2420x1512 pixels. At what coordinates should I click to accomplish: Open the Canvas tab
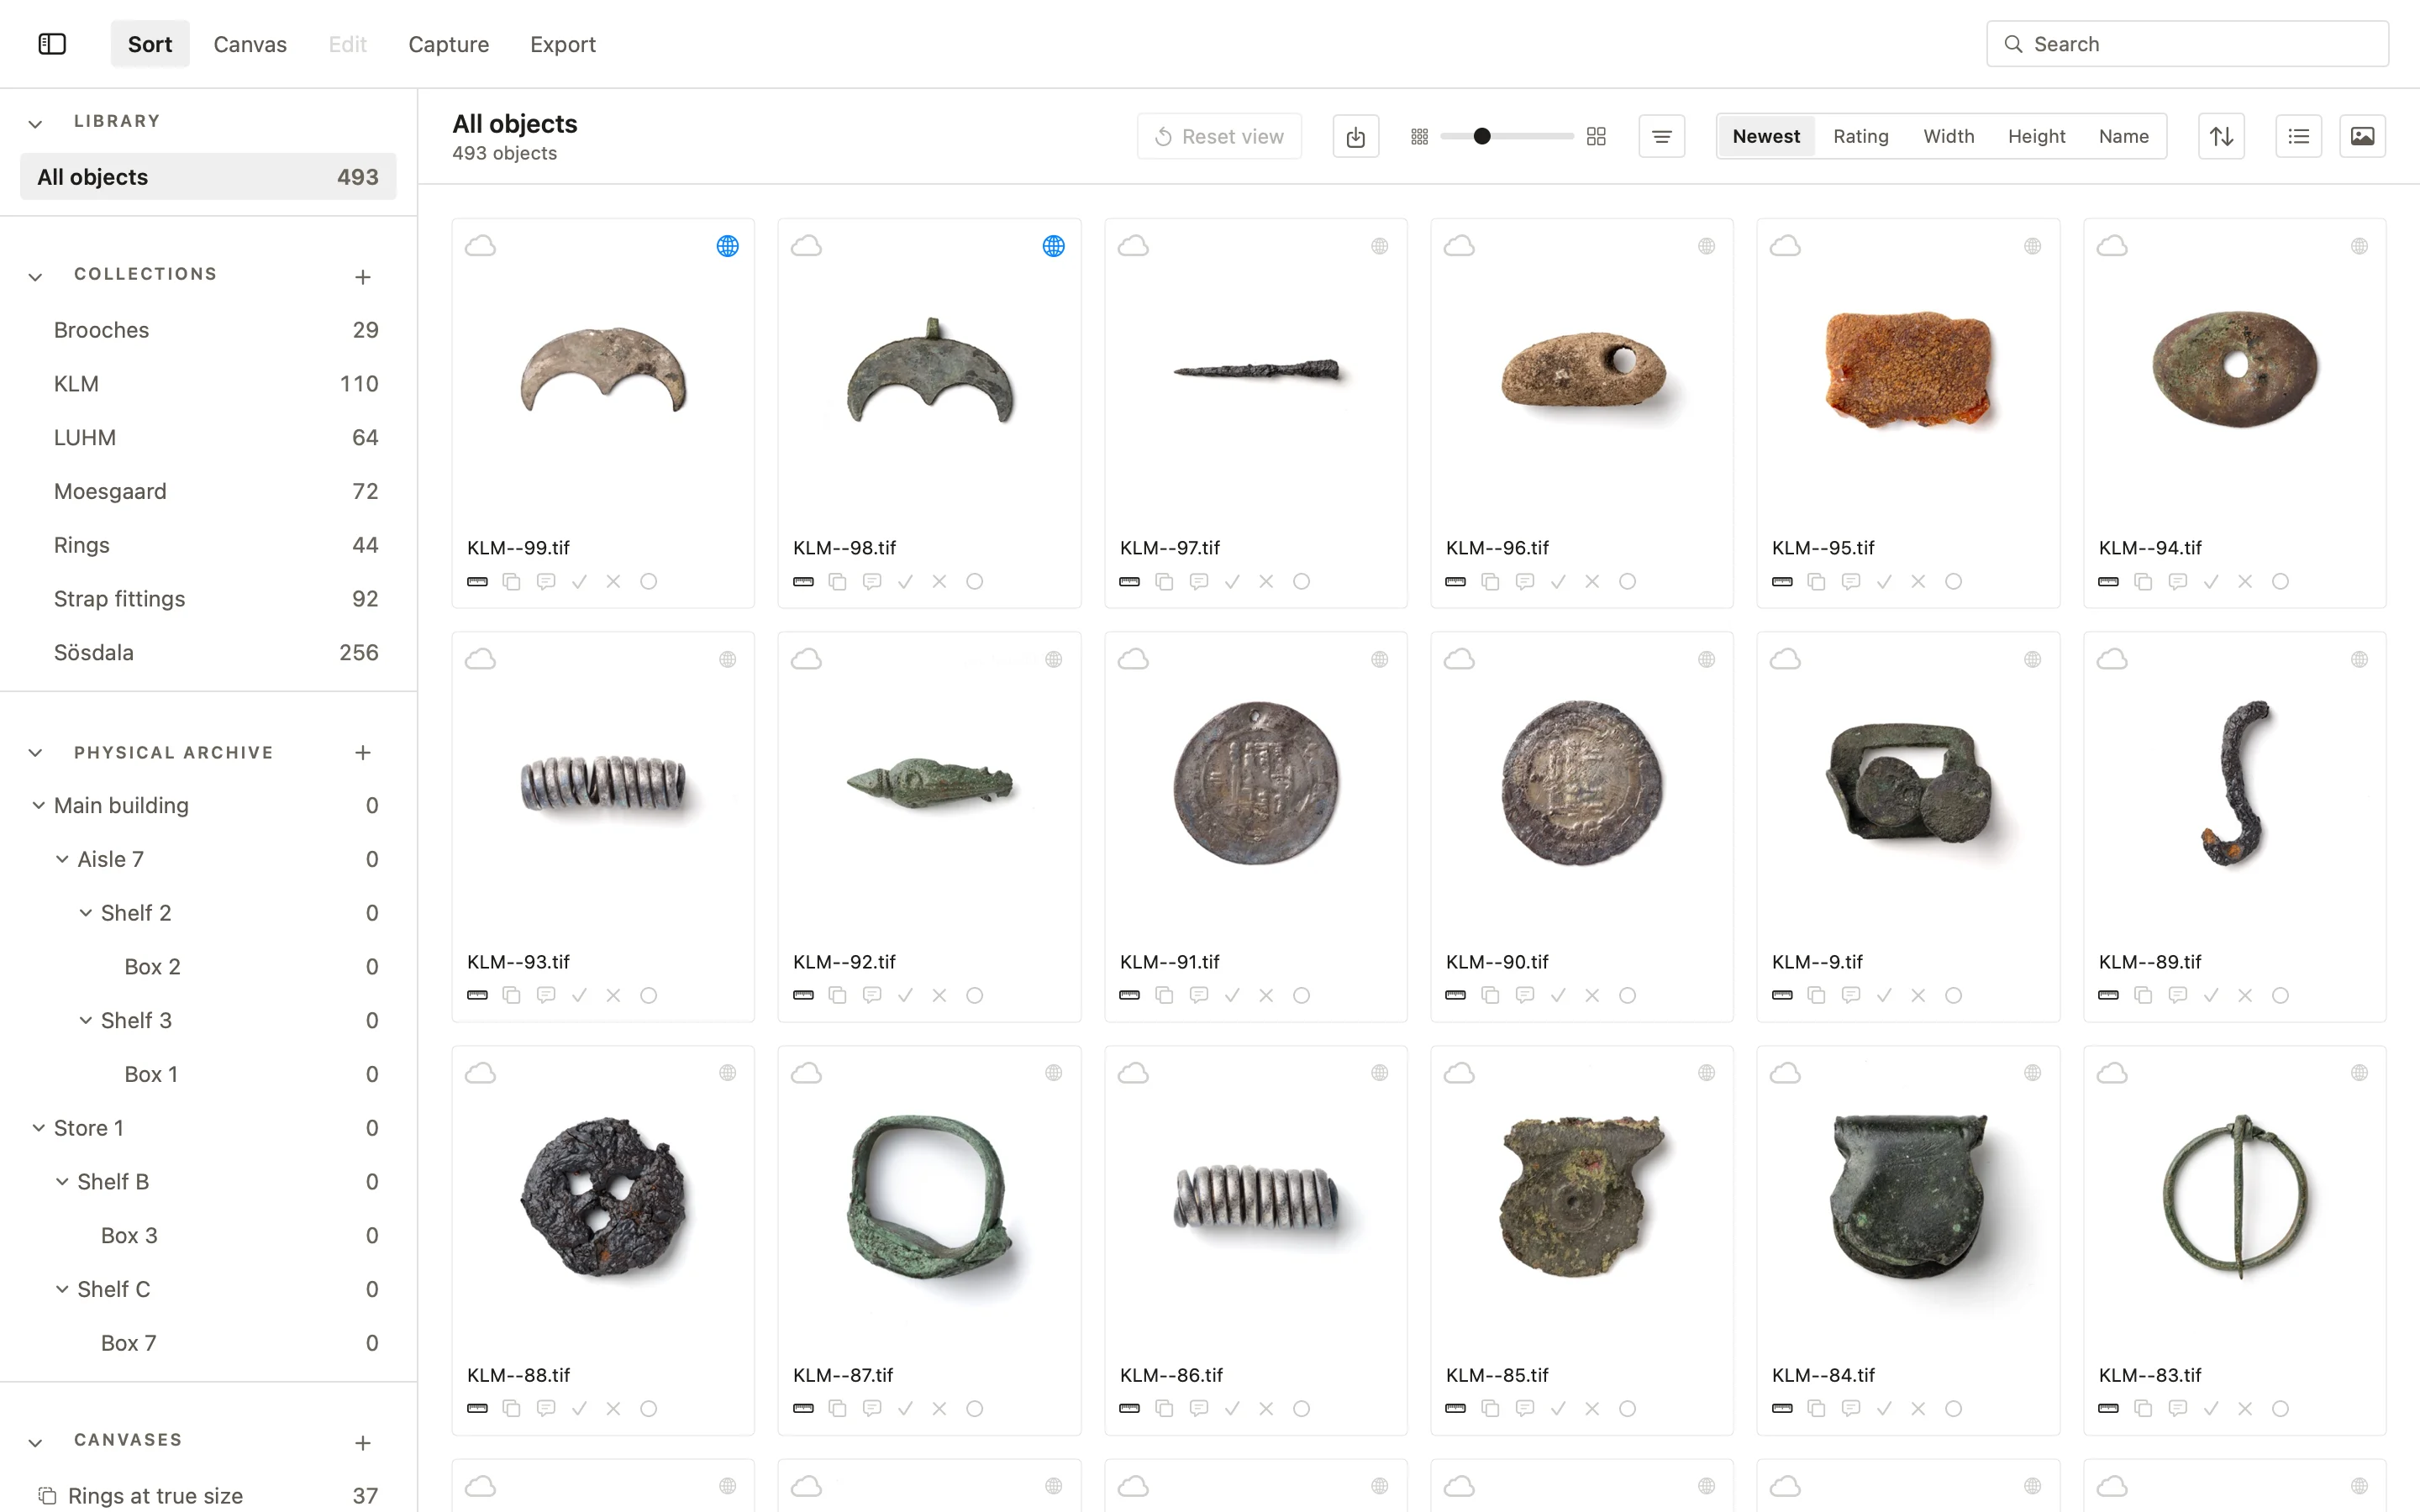(250, 44)
